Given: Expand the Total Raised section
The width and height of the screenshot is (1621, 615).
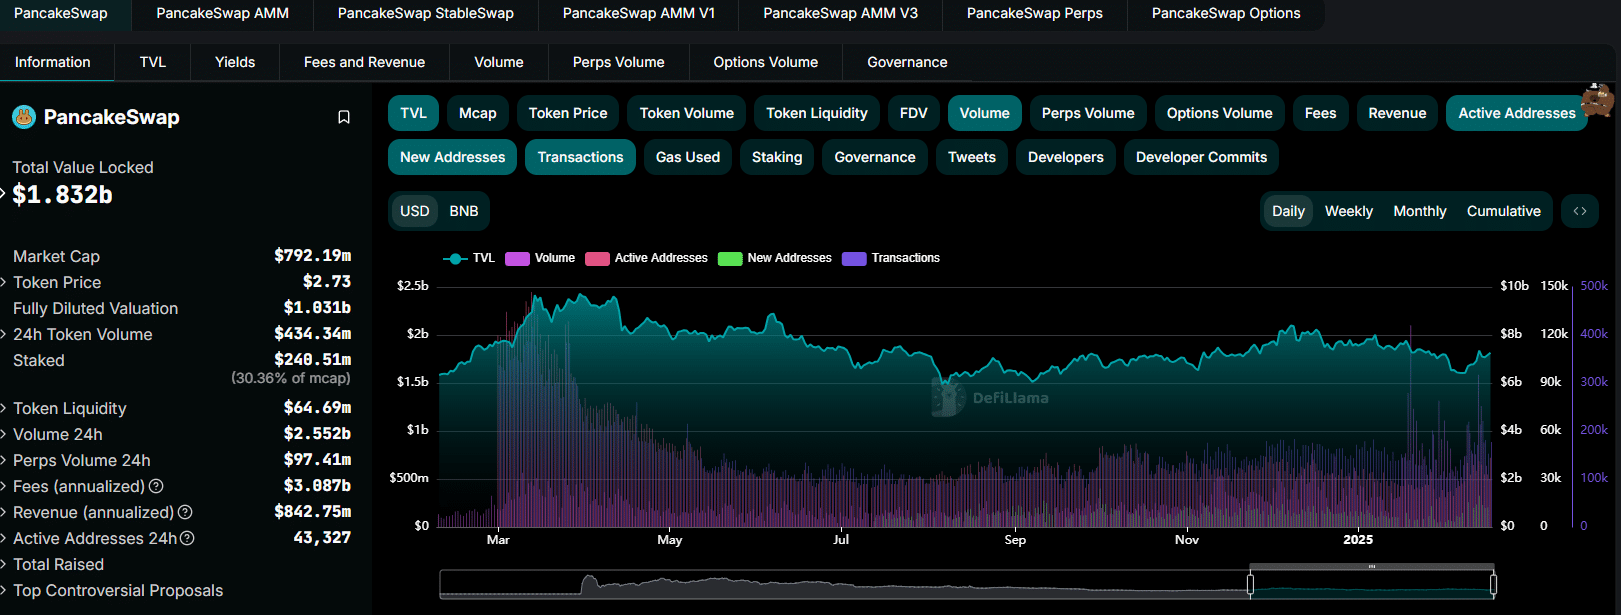Looking at the screenshot, I should [x=58, y=565].
